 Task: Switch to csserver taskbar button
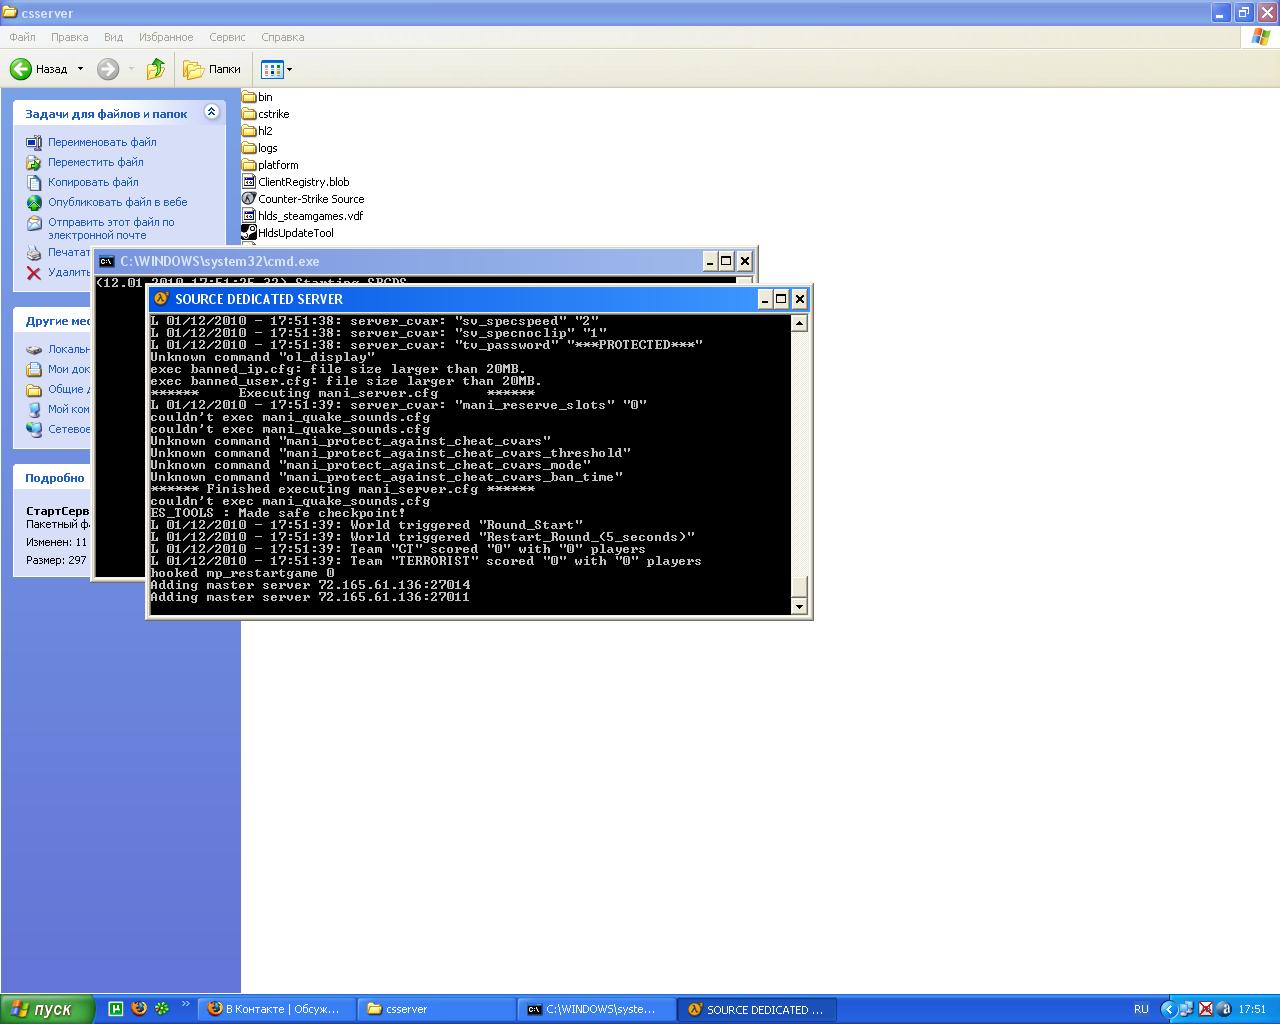[437, 1009]
